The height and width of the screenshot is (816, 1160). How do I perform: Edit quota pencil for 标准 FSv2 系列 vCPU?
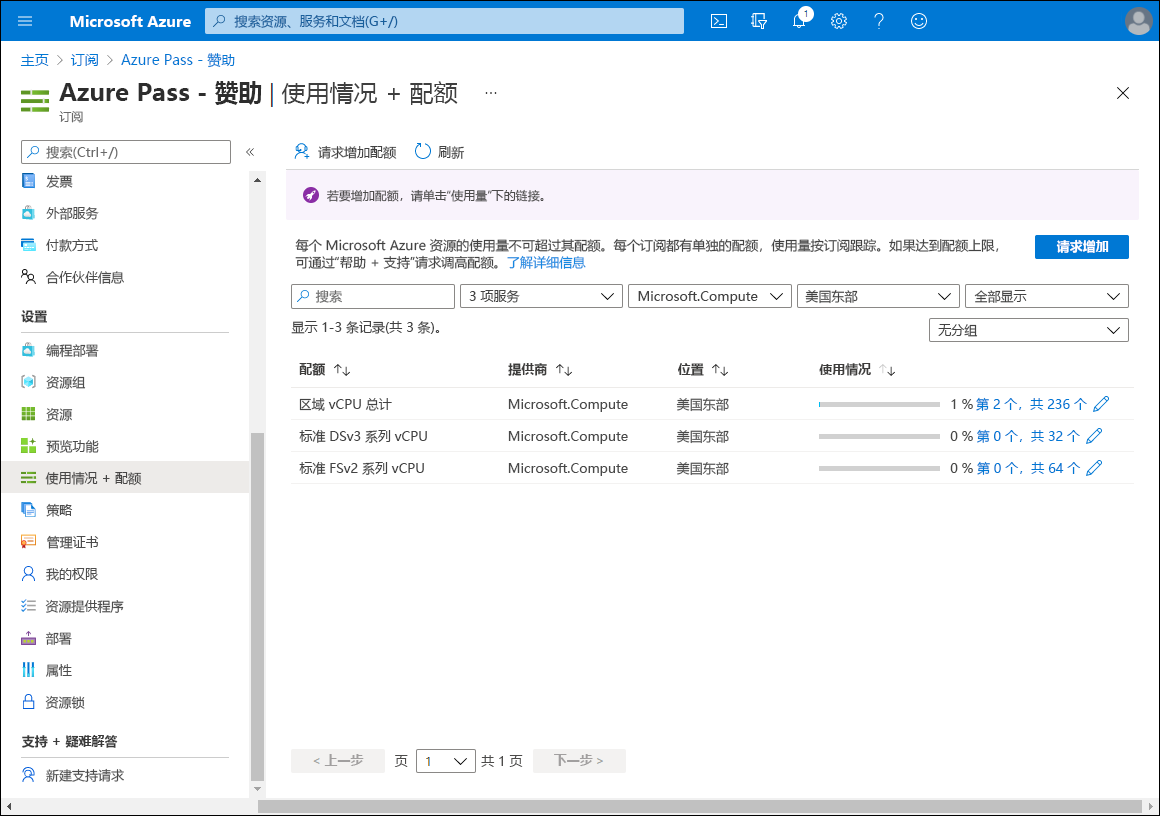1094,468
